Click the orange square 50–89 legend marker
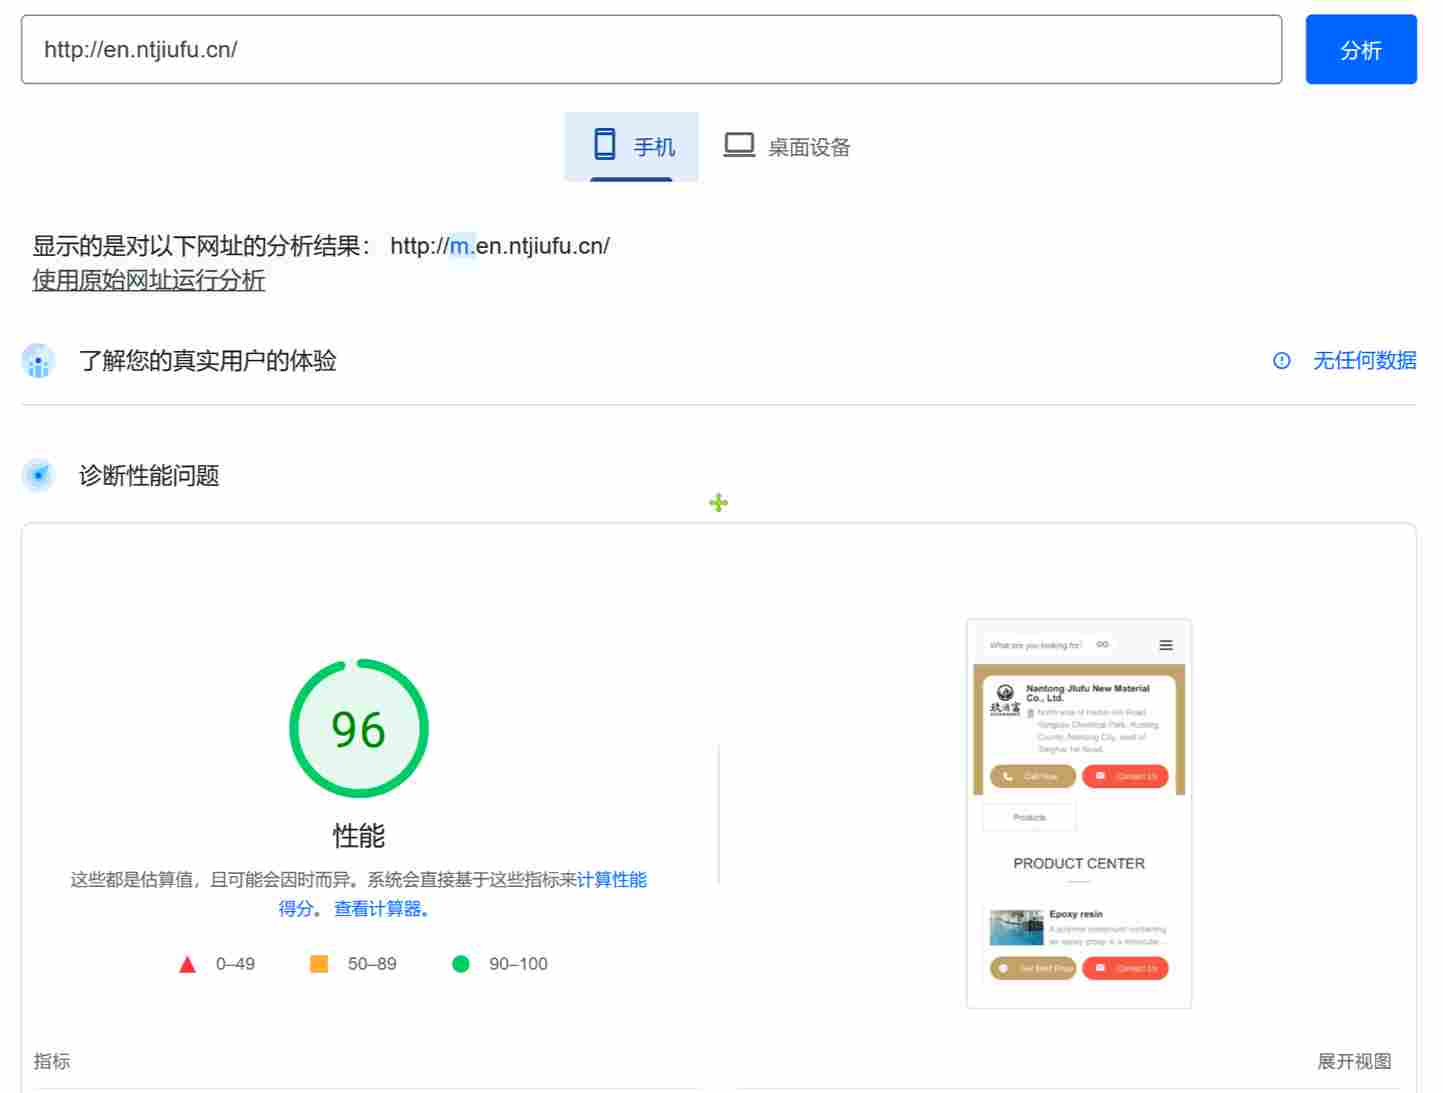Image resolution: width=1443 pixels, height=1093 pixels. (x=319, y=963)
